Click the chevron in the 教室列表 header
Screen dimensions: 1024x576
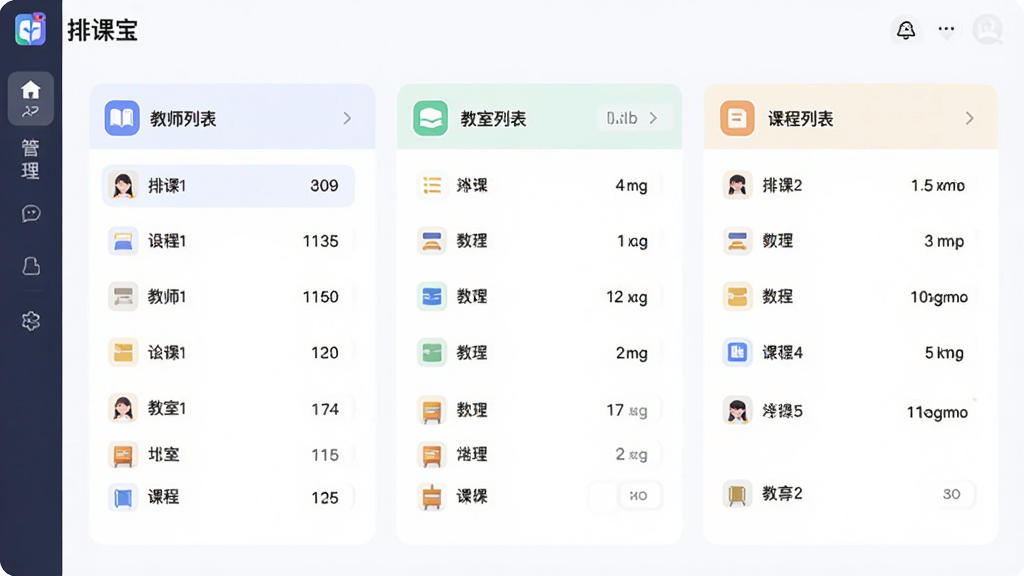653,118
